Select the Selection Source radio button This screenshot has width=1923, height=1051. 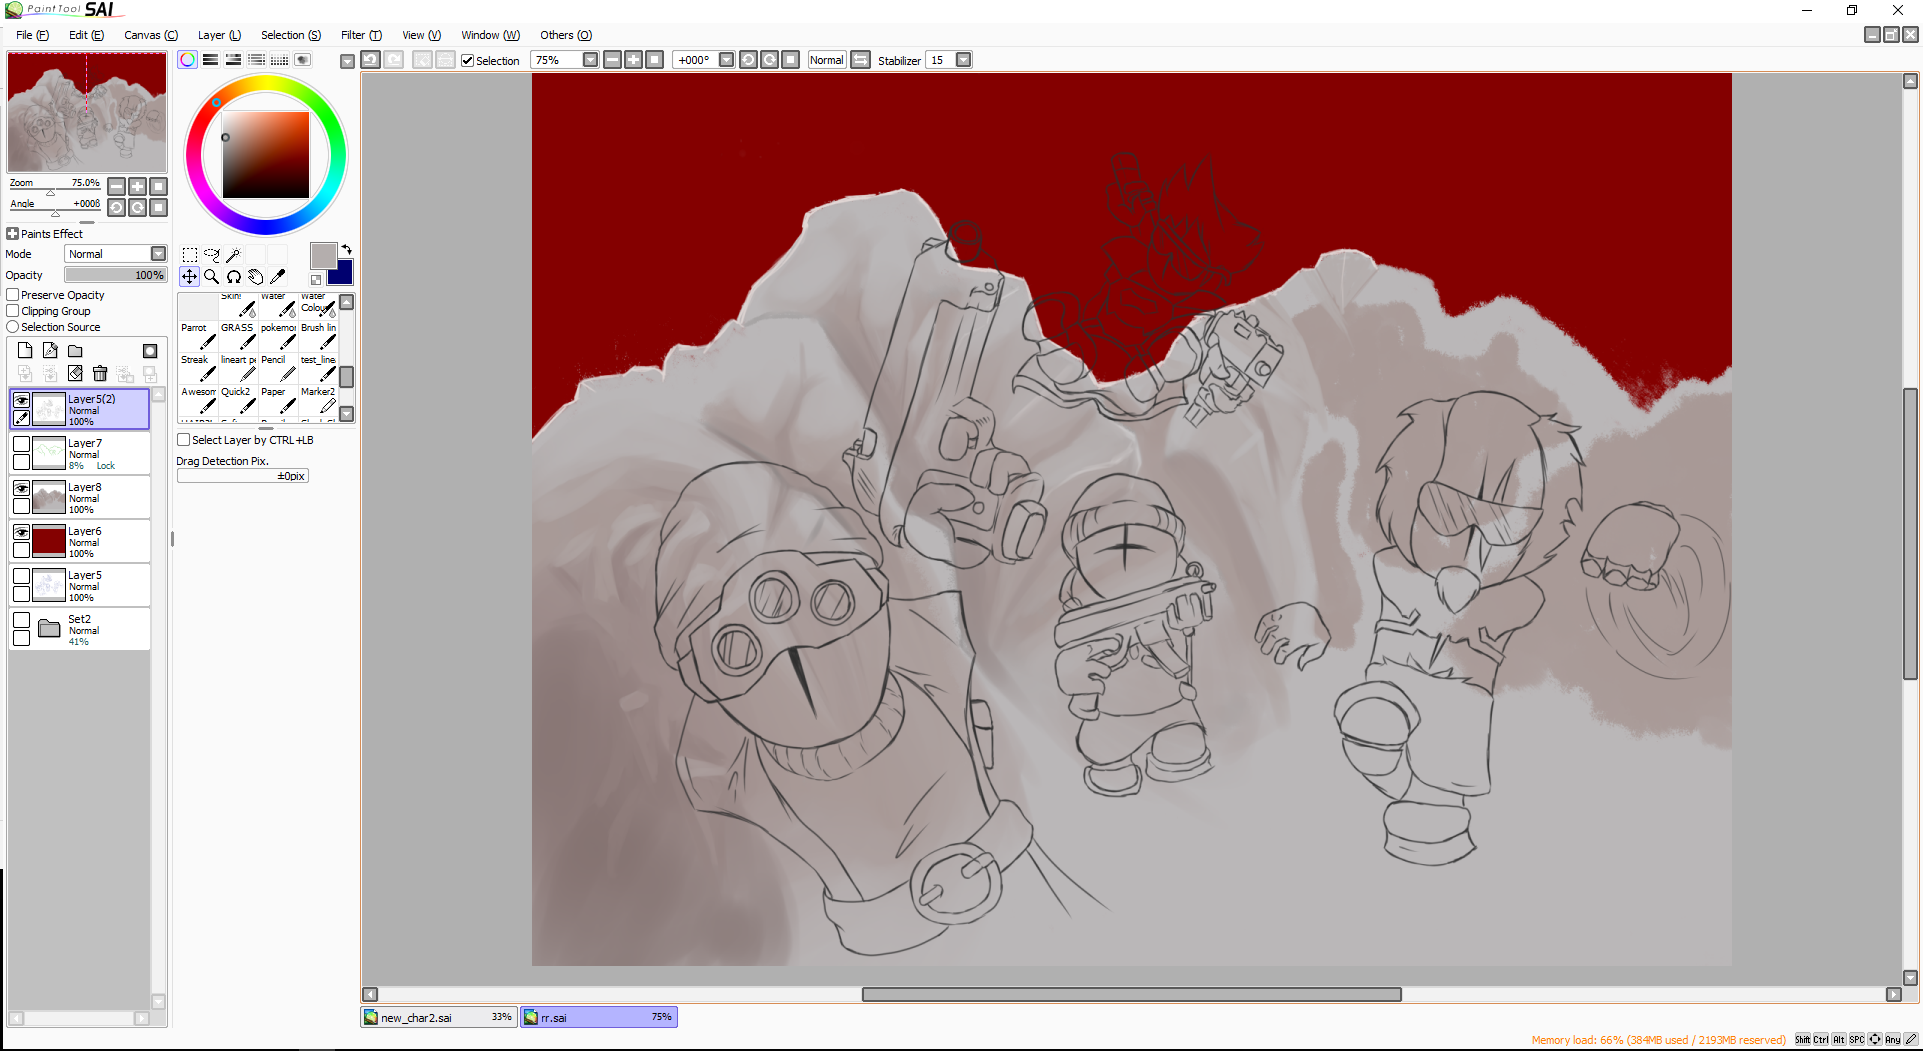(13, 327)
